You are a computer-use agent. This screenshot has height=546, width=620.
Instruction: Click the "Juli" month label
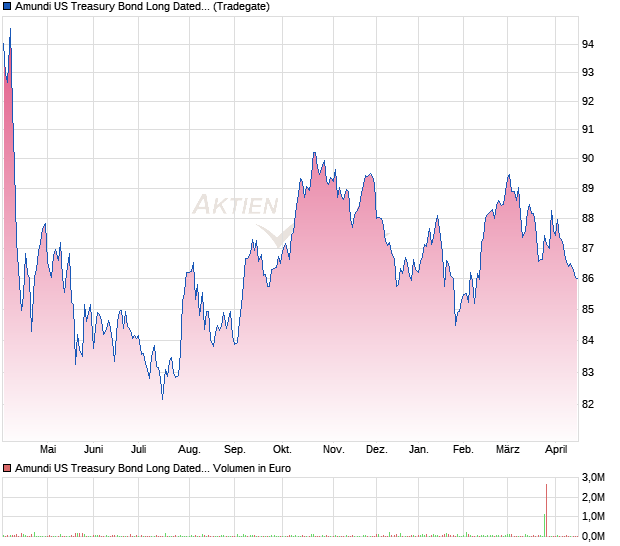138,450
